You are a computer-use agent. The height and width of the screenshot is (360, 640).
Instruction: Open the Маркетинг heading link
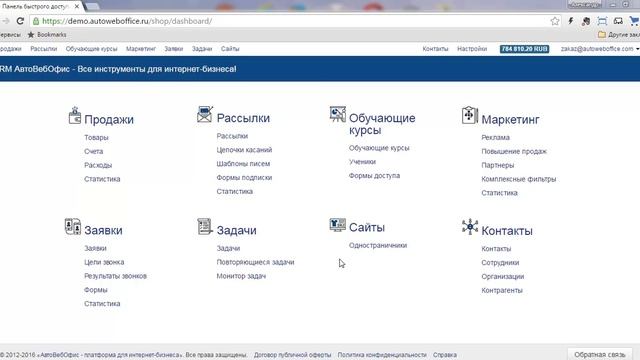pos(510,120)
